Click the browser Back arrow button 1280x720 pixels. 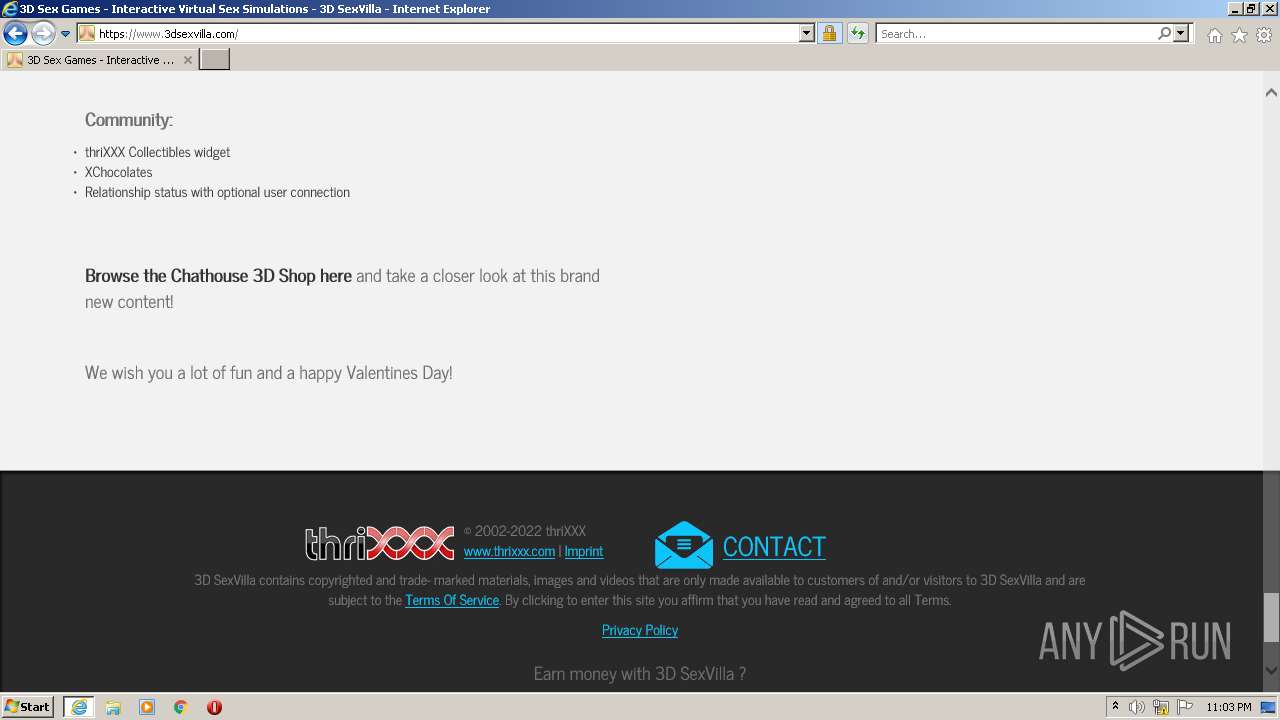[x=15, y=34]
